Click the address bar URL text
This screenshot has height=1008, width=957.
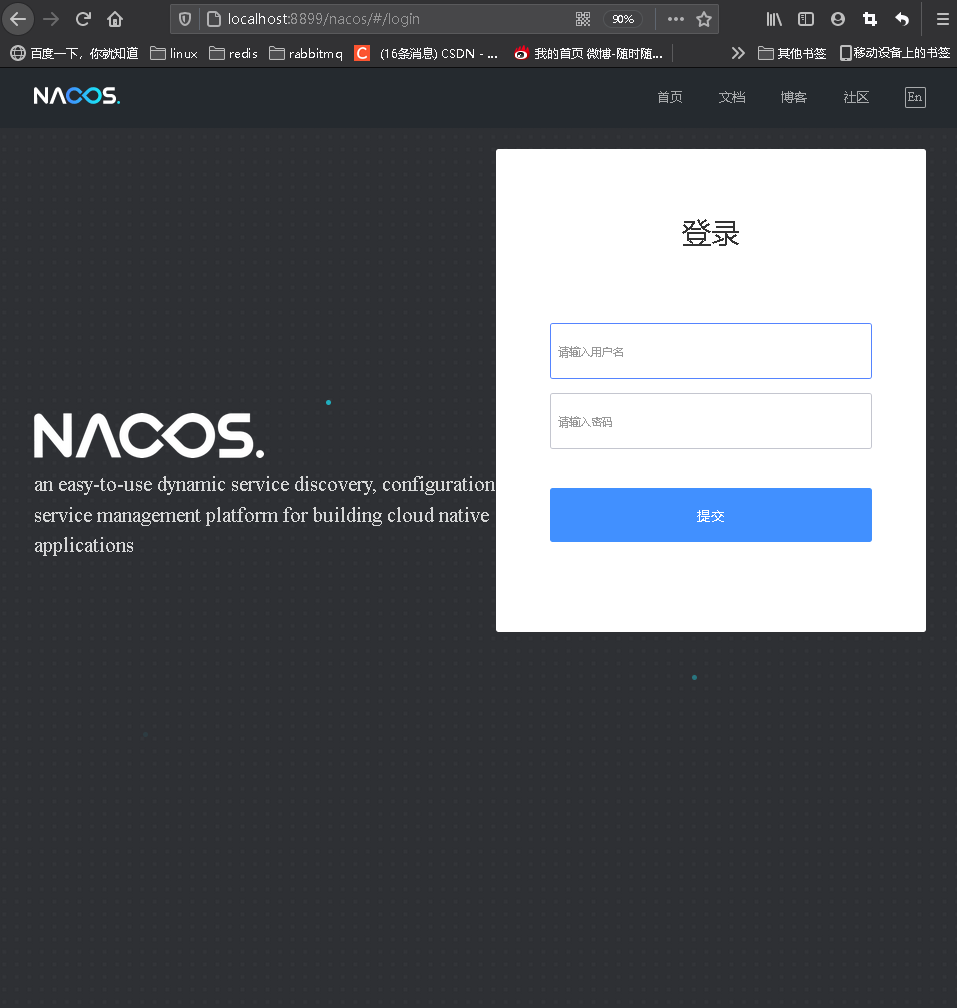tap(323, 19)
